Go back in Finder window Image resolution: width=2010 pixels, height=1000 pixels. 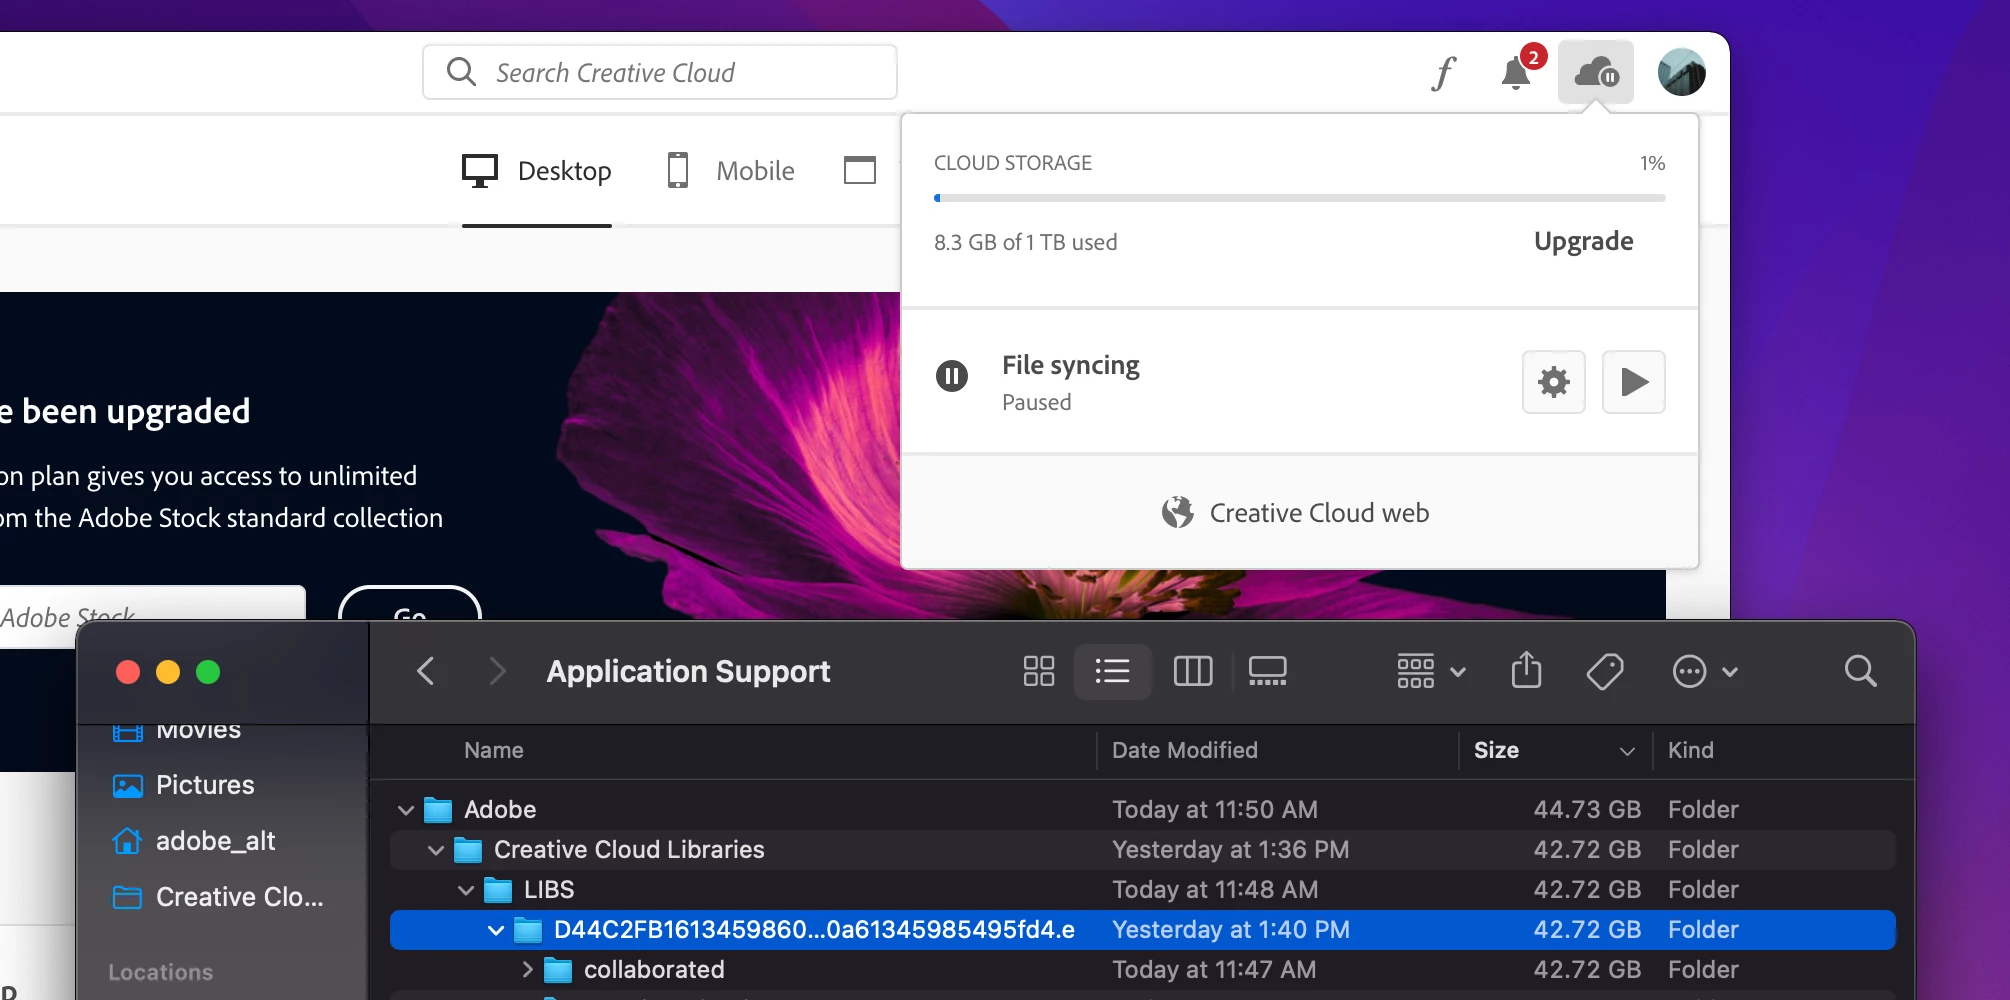[425, 671]
